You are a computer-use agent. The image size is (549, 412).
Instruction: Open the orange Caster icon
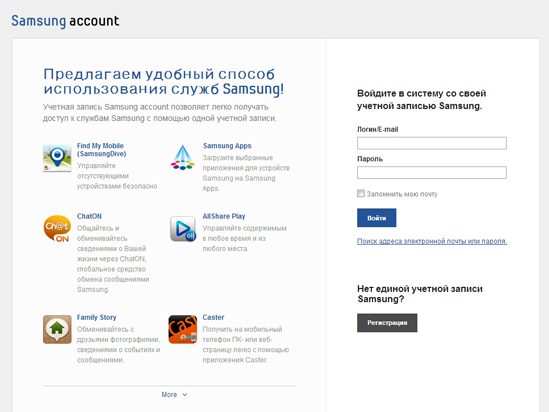coord(183,329)
